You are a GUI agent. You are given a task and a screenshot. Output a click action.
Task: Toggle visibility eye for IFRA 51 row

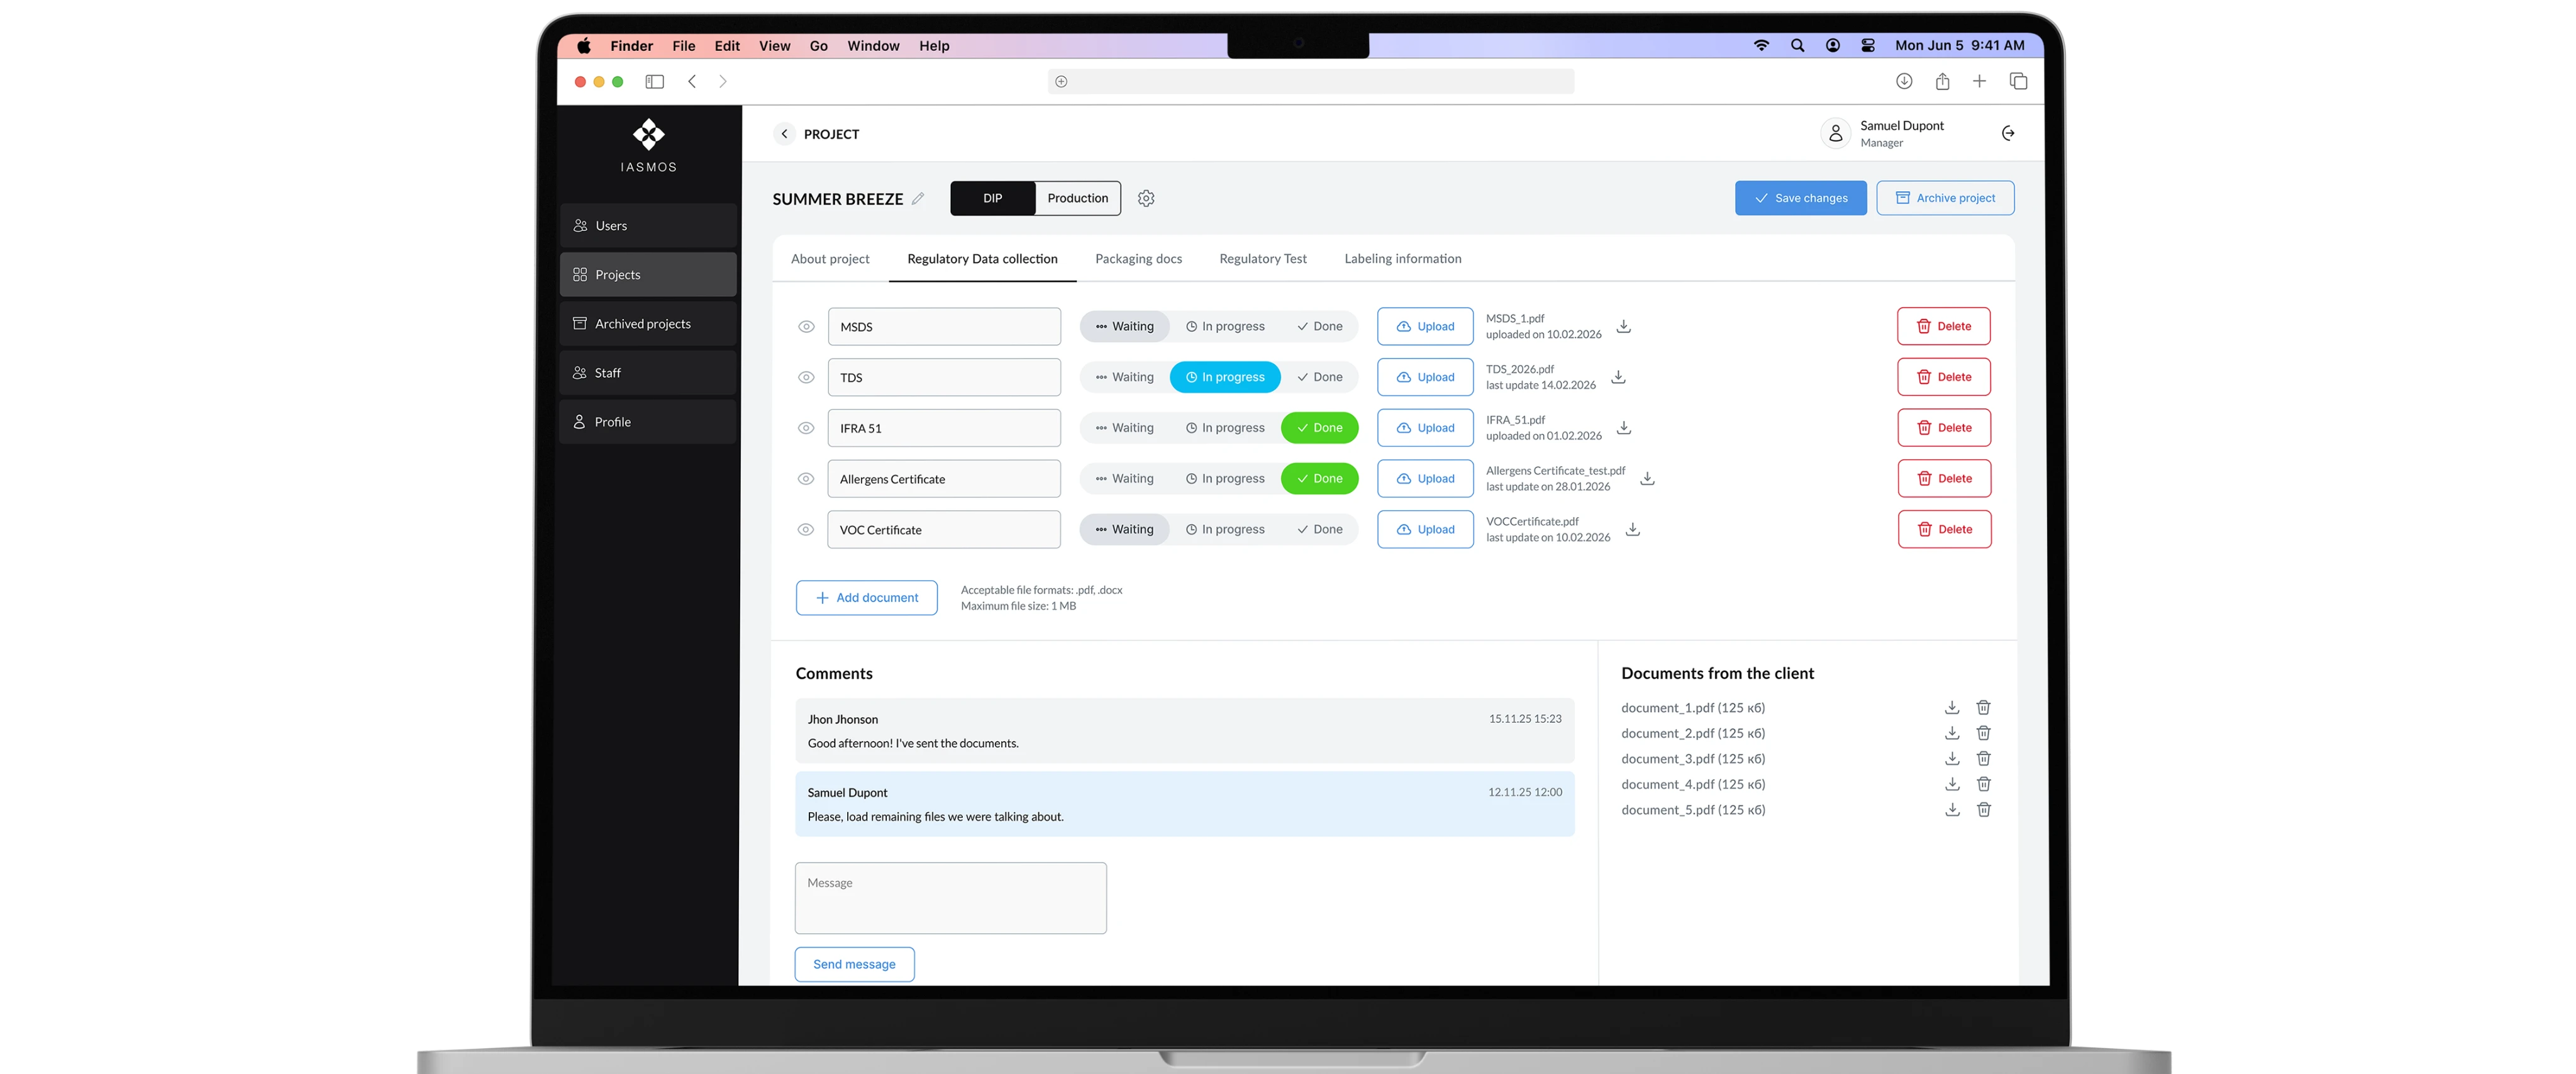tap(806, 428)
